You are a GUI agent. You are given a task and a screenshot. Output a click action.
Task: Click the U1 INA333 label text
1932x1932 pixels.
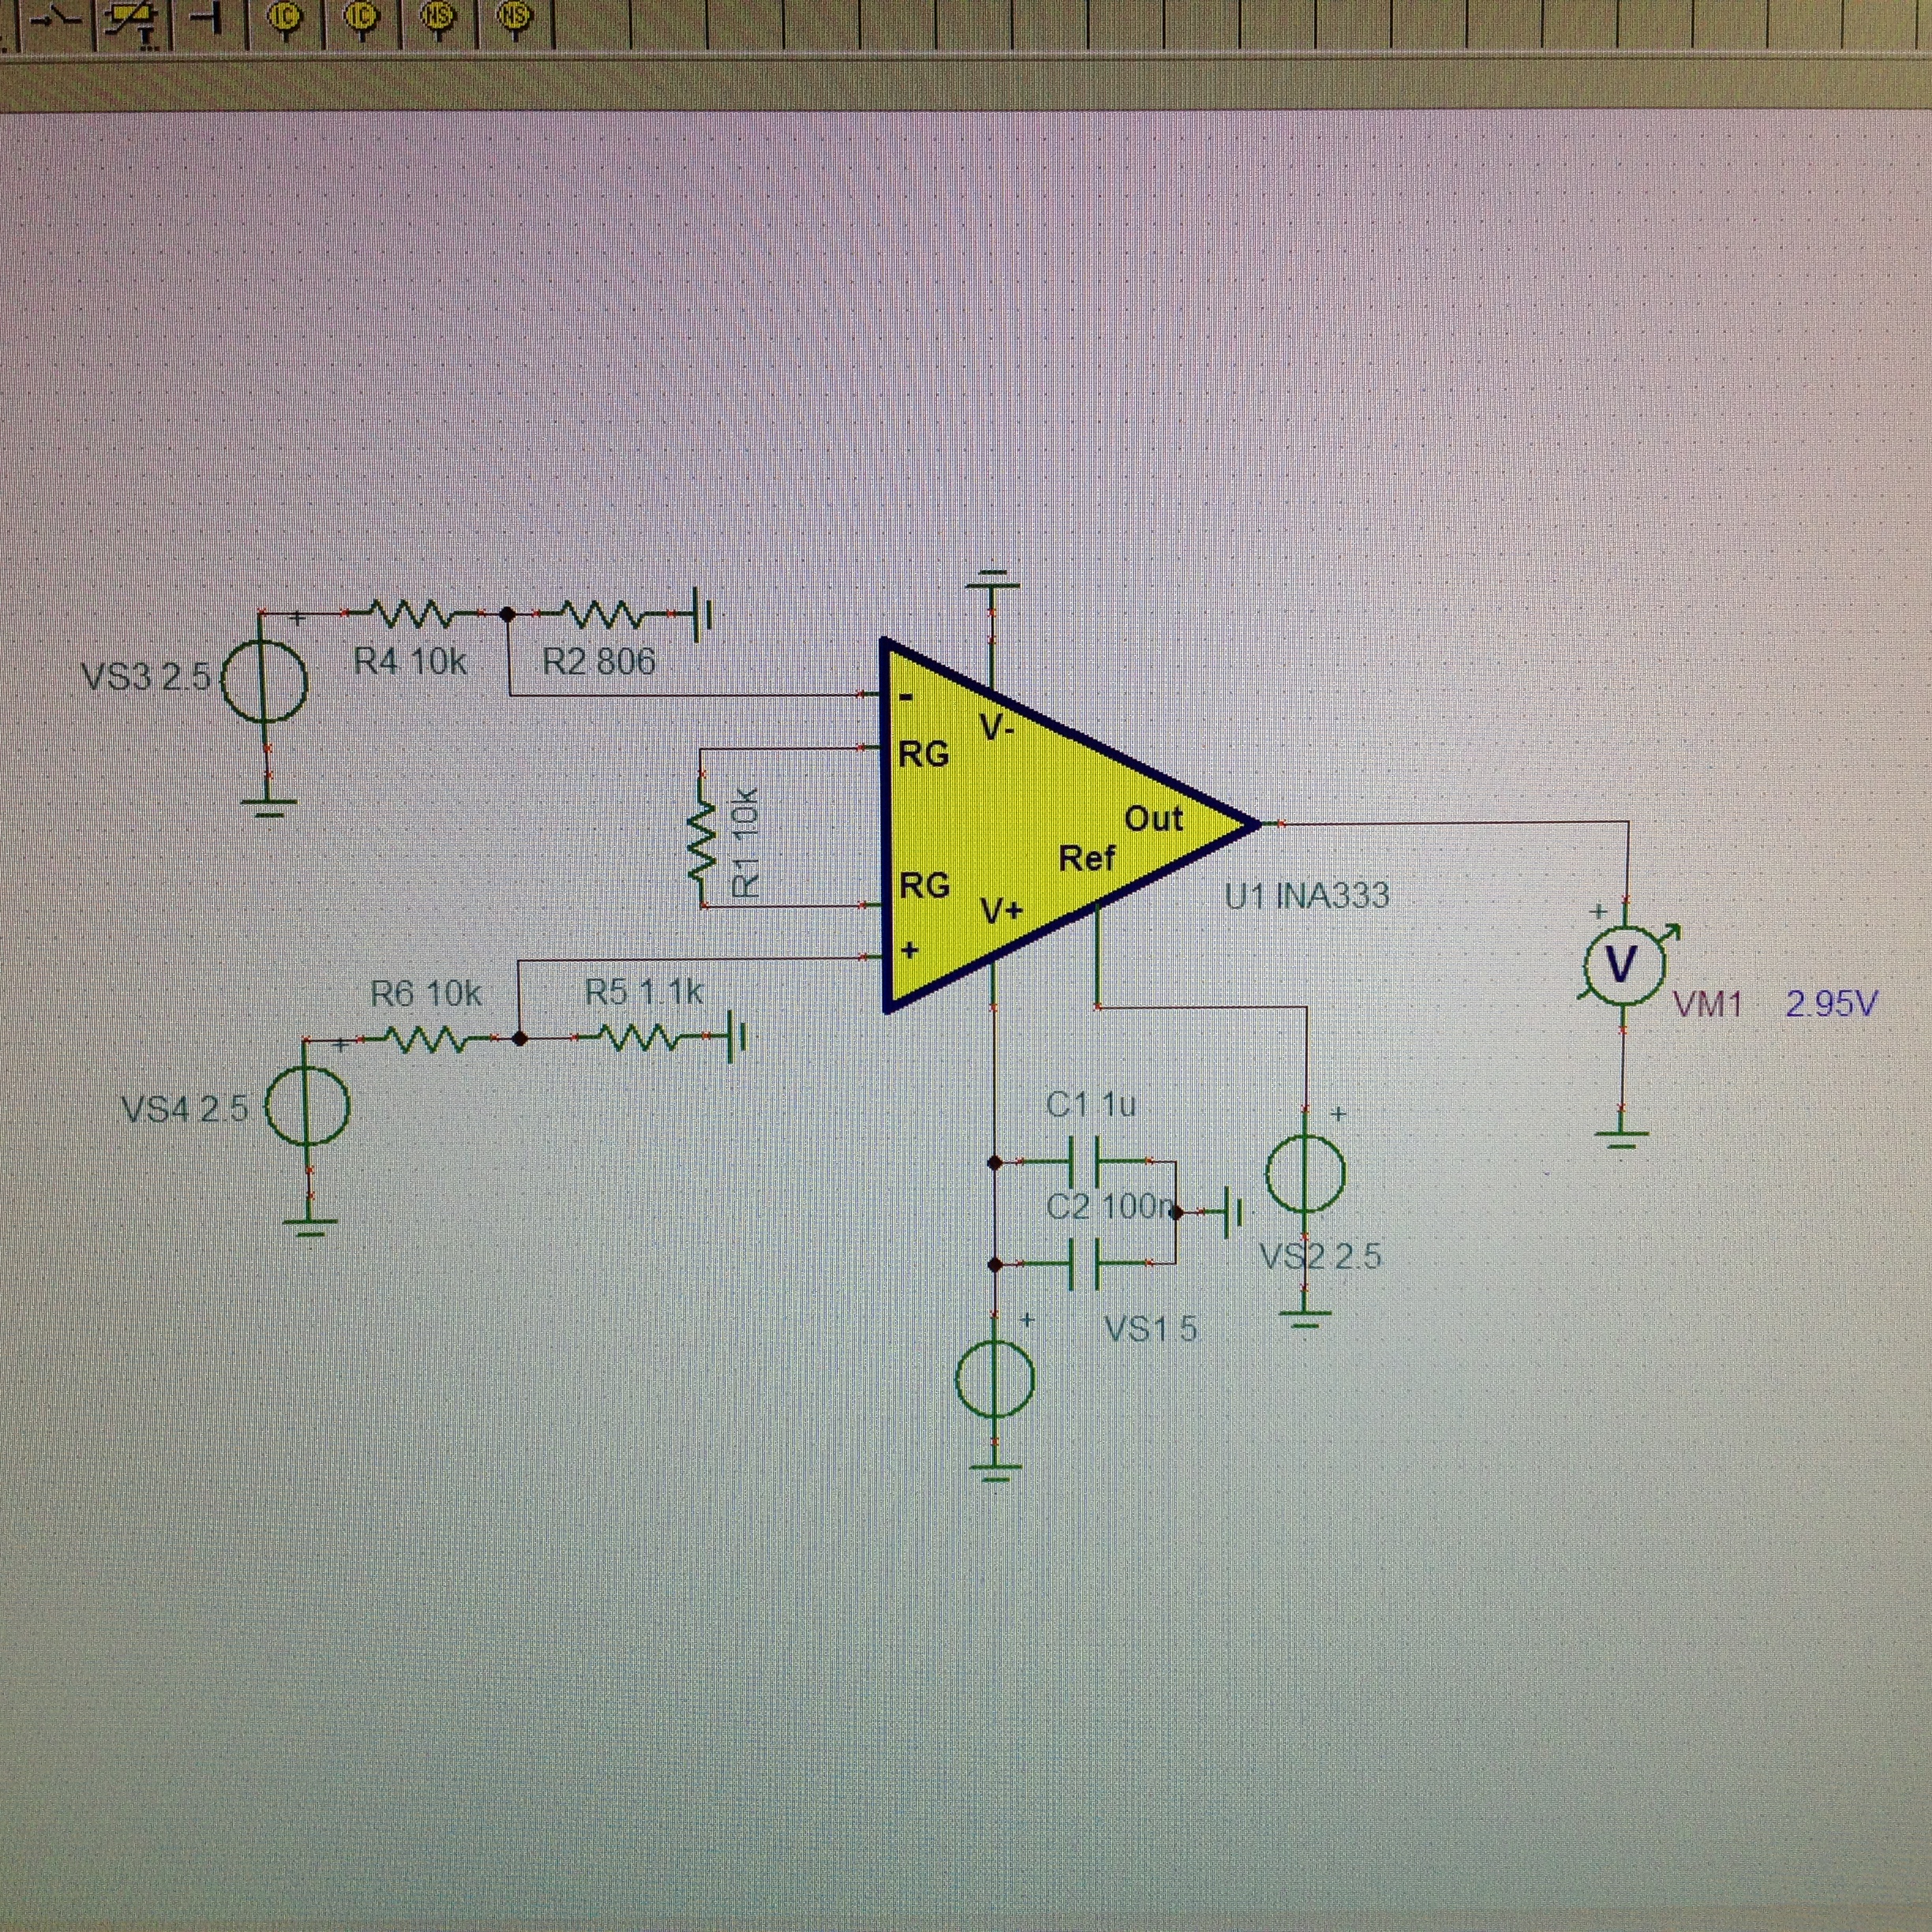coord(1306,895)
